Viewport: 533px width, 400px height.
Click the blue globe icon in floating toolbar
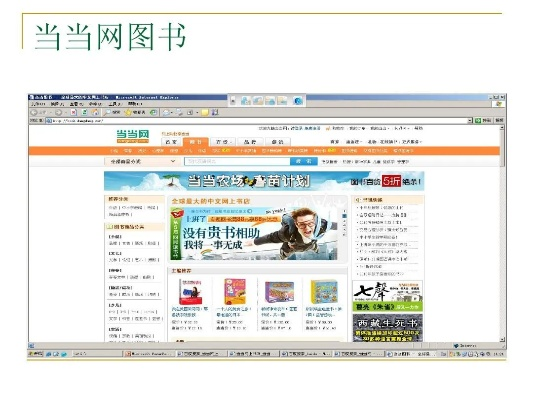[298, 101]
